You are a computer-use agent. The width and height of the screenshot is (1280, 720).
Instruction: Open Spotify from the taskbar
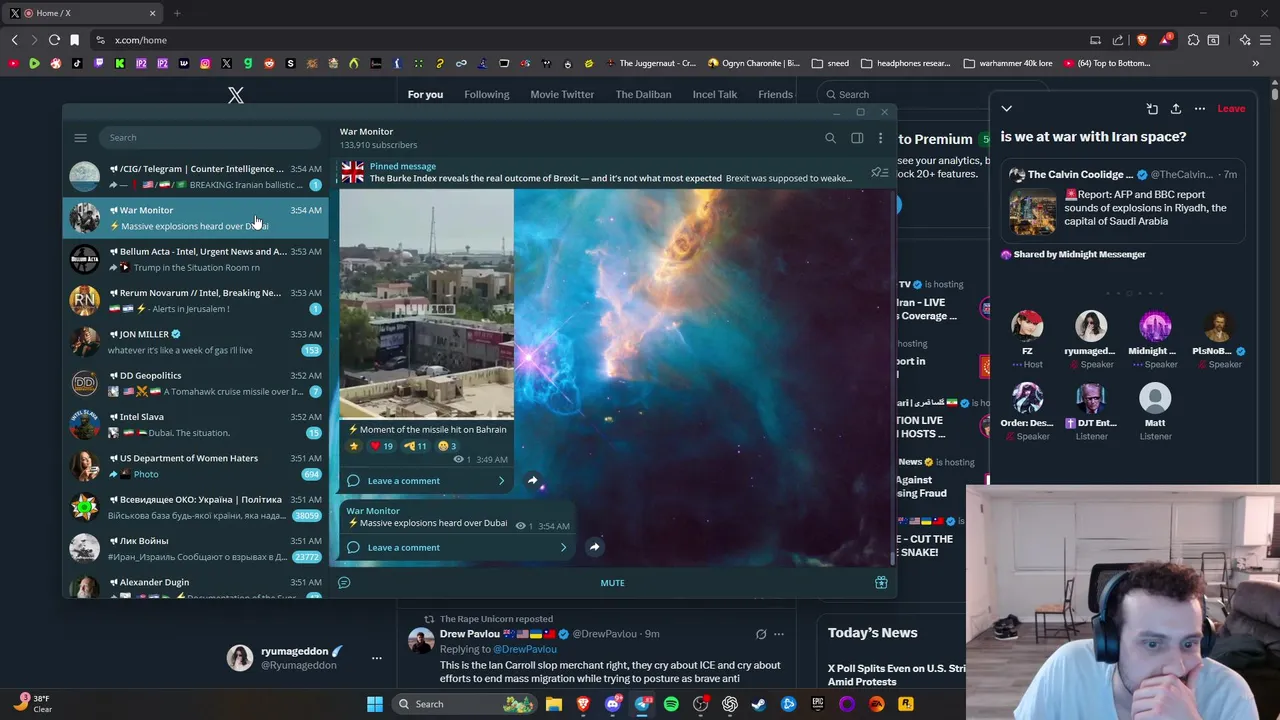(671, 704)
